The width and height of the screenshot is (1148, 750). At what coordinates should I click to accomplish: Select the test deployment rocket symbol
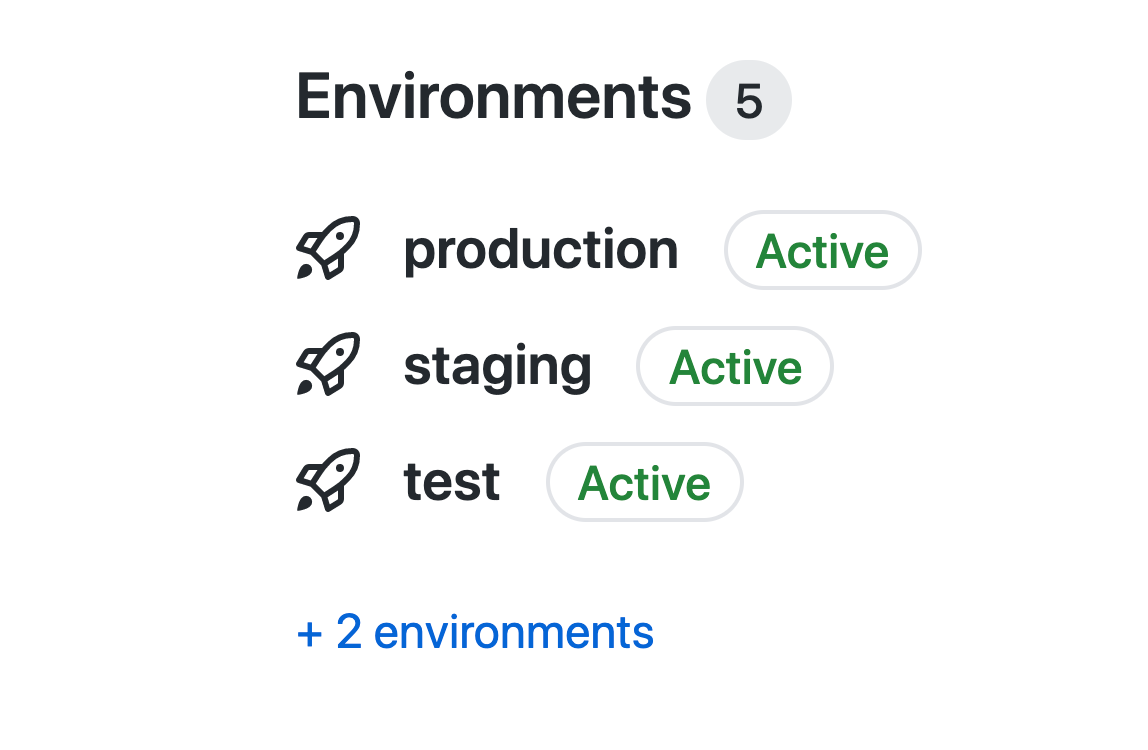click(x=328, y=480)
